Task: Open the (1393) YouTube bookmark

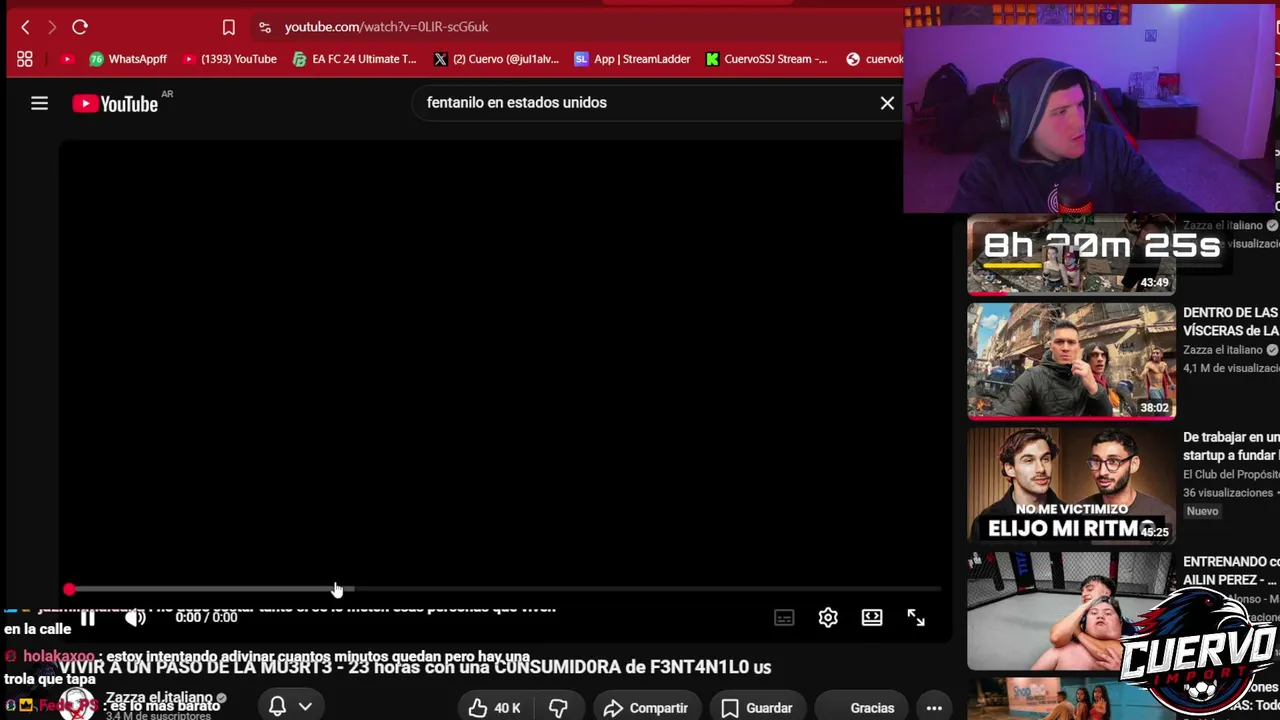Action: 229,59
